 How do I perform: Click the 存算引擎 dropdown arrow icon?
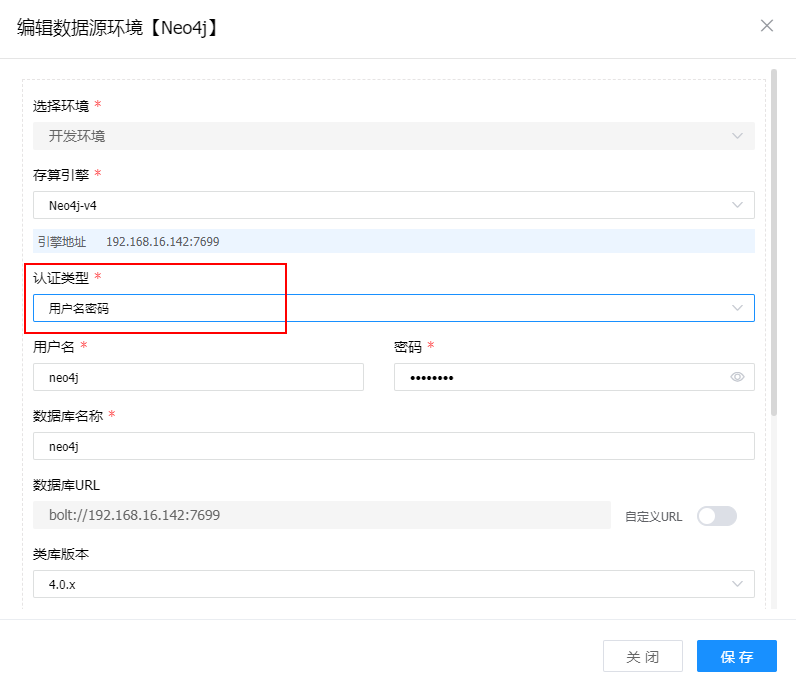coord(738,205)
